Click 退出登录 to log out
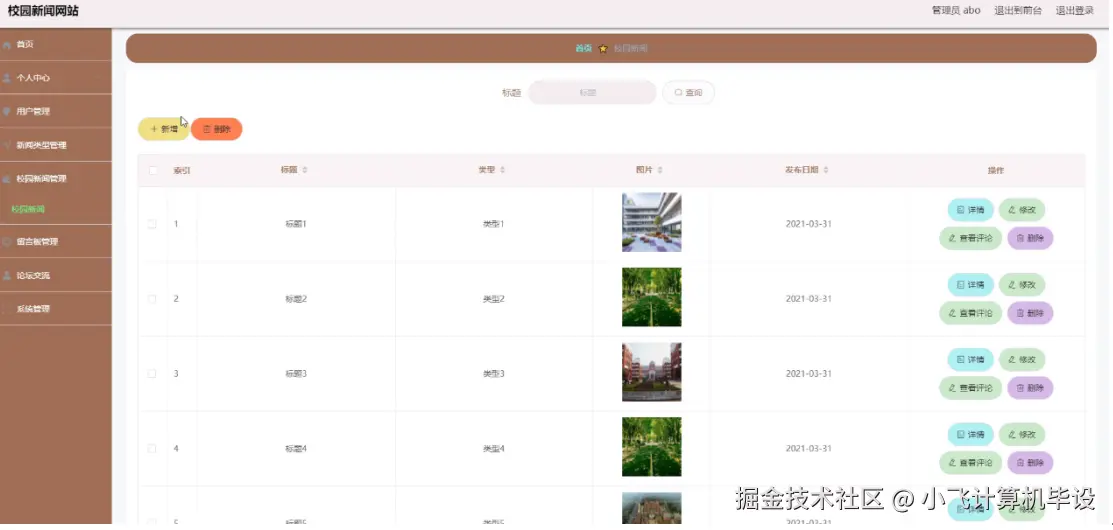 click(1074, 11)
